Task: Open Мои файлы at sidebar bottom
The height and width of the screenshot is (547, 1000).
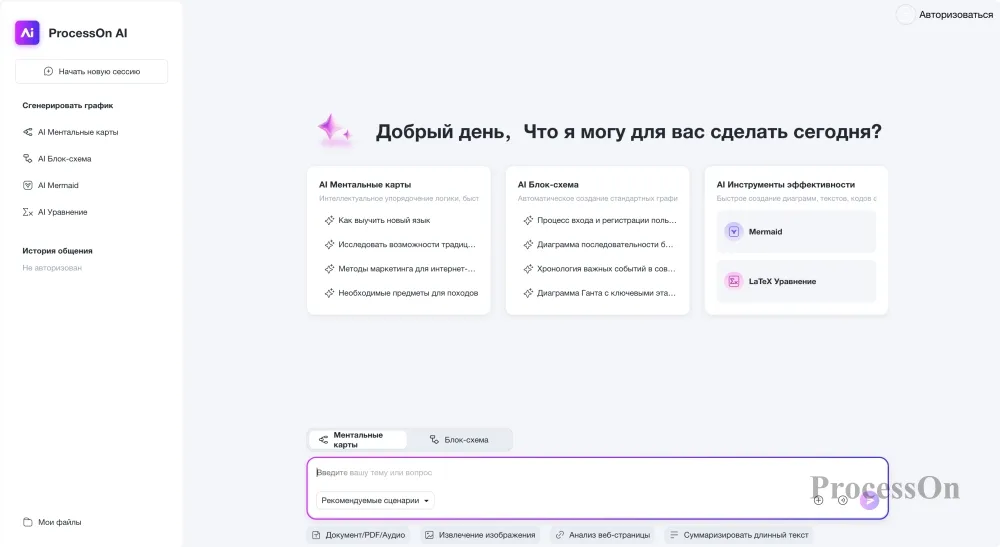Action: [52, 522]
